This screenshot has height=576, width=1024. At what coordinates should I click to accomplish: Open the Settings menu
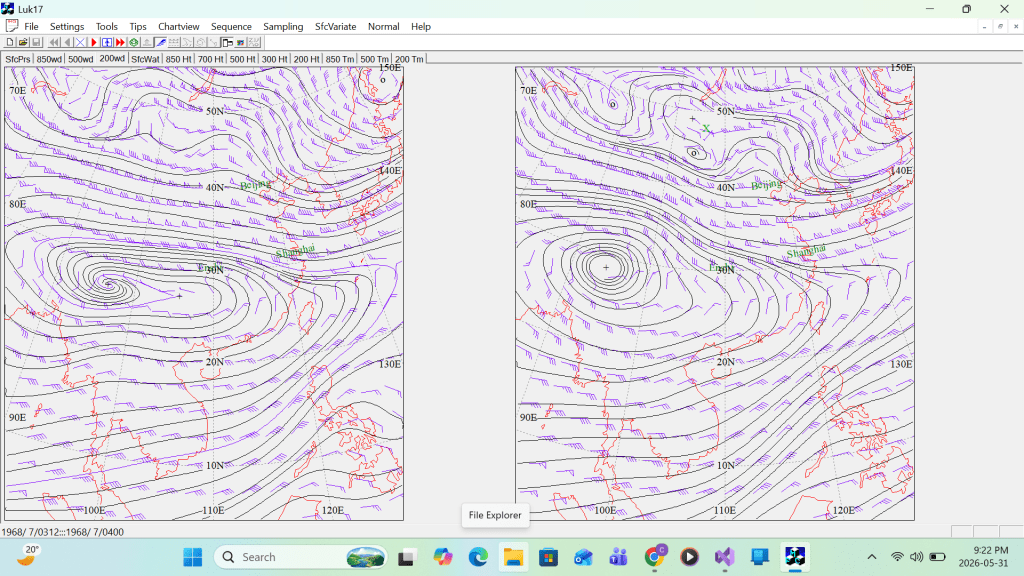click(67, 27)
